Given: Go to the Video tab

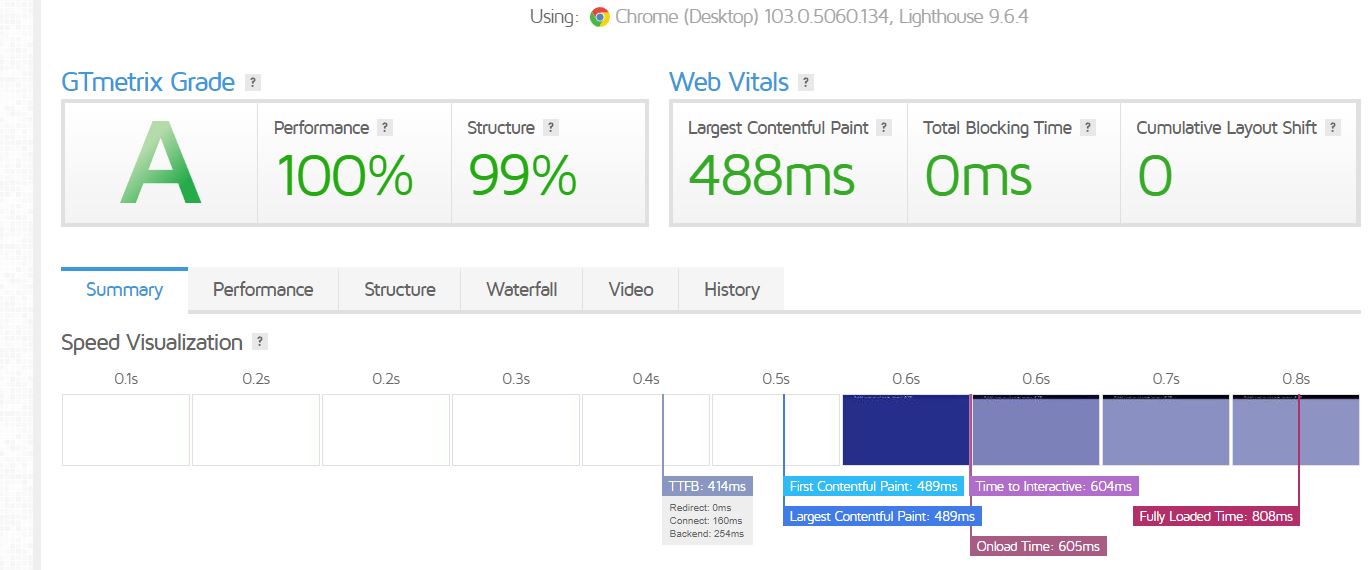Looking at the screenshot, I should [x=630, y=290].
